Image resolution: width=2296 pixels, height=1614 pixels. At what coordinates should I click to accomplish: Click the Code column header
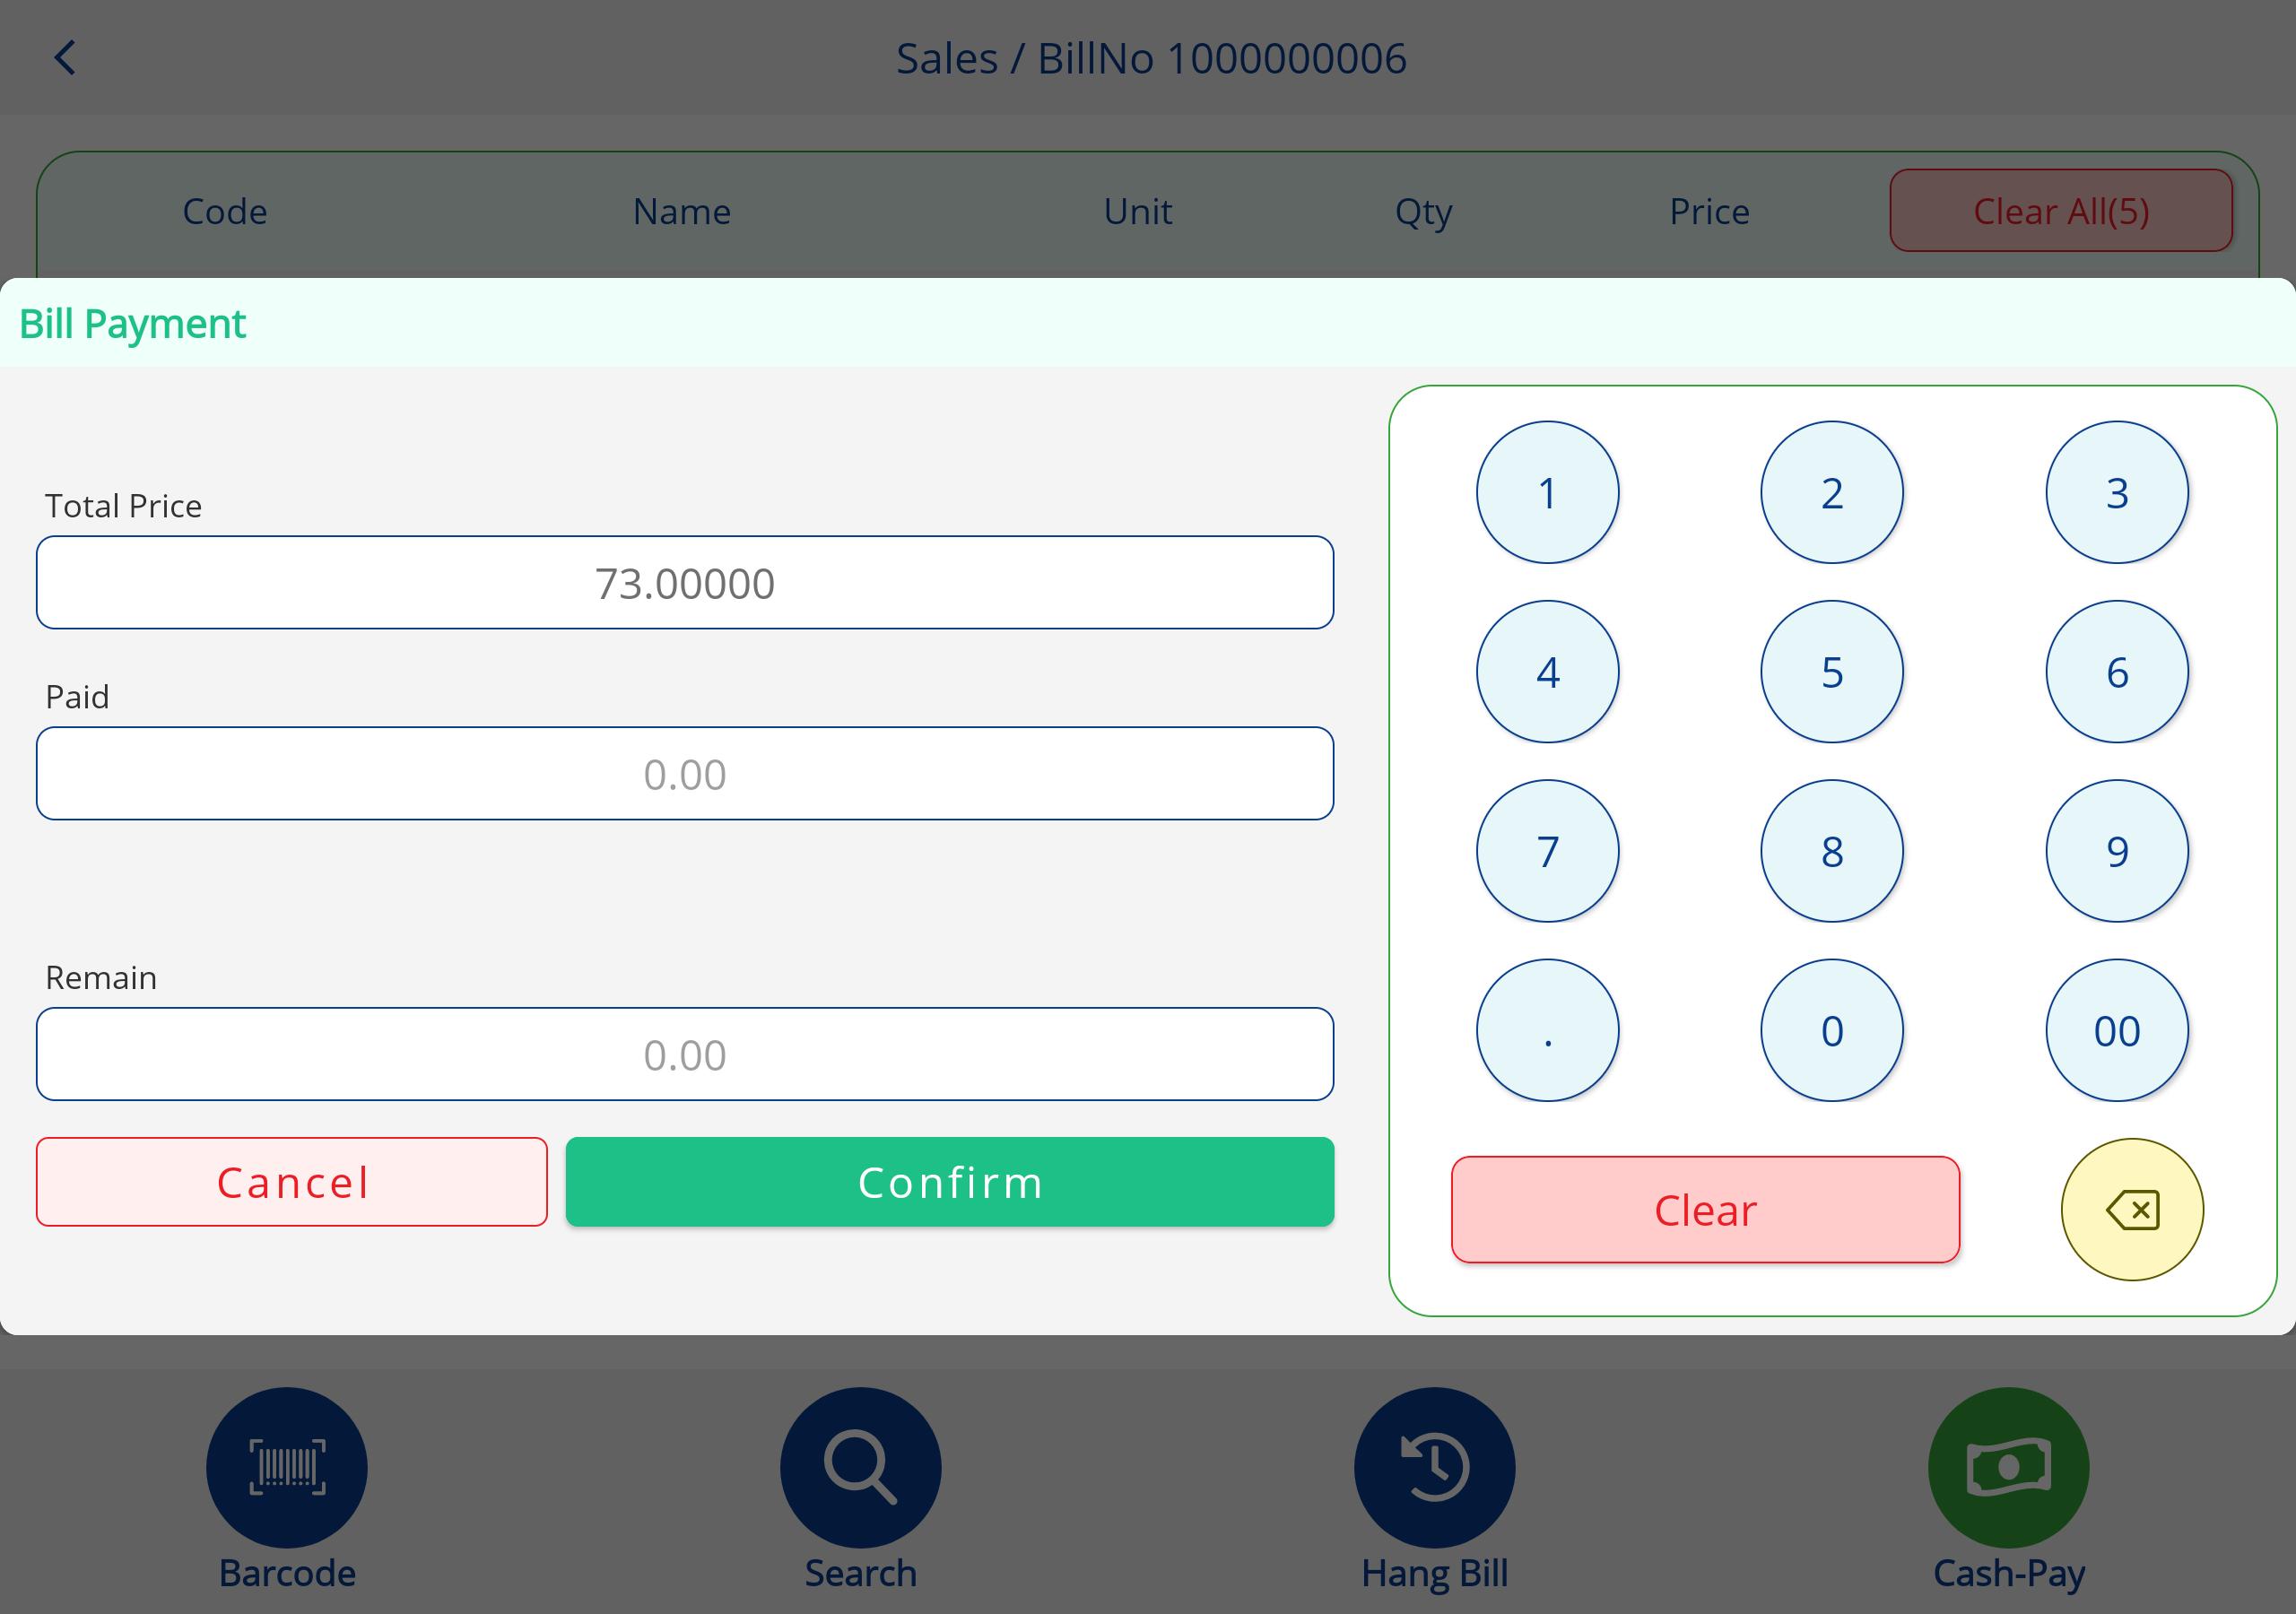(x=225, y=211)
